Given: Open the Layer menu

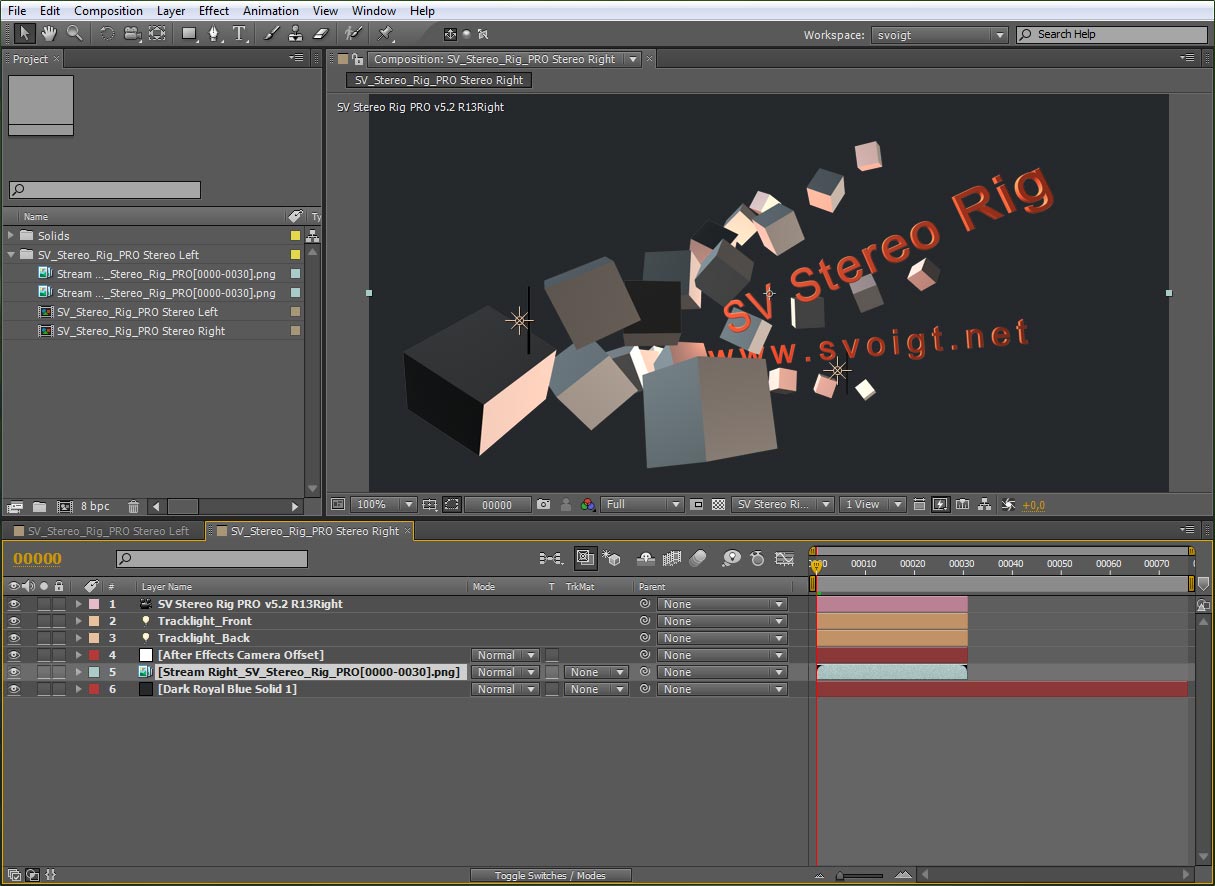Looking at the screenshot, I should (171, 11).
